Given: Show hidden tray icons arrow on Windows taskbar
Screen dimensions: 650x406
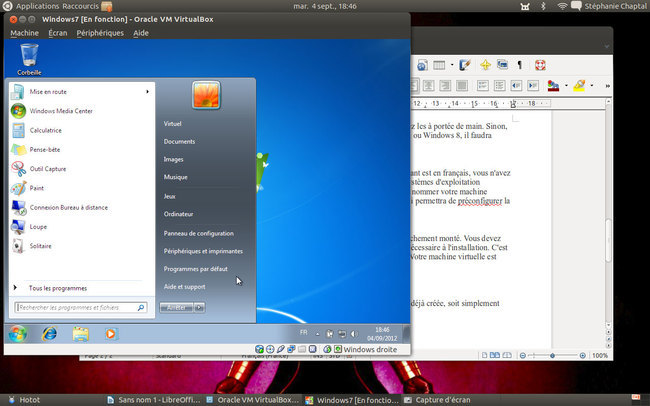Looking at the screenshot, I should [318, 333].
